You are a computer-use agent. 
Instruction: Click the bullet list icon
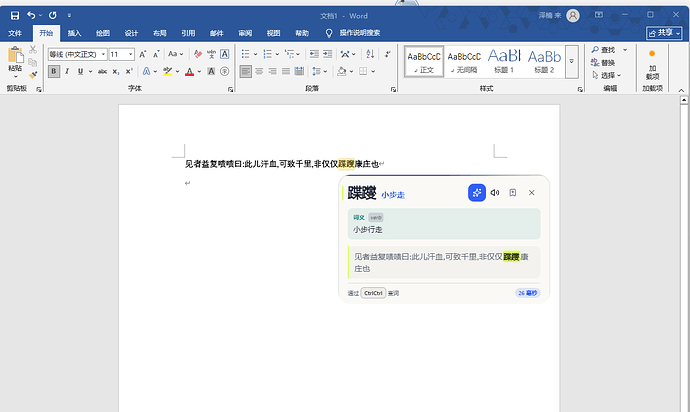click(x=246, y=54)
